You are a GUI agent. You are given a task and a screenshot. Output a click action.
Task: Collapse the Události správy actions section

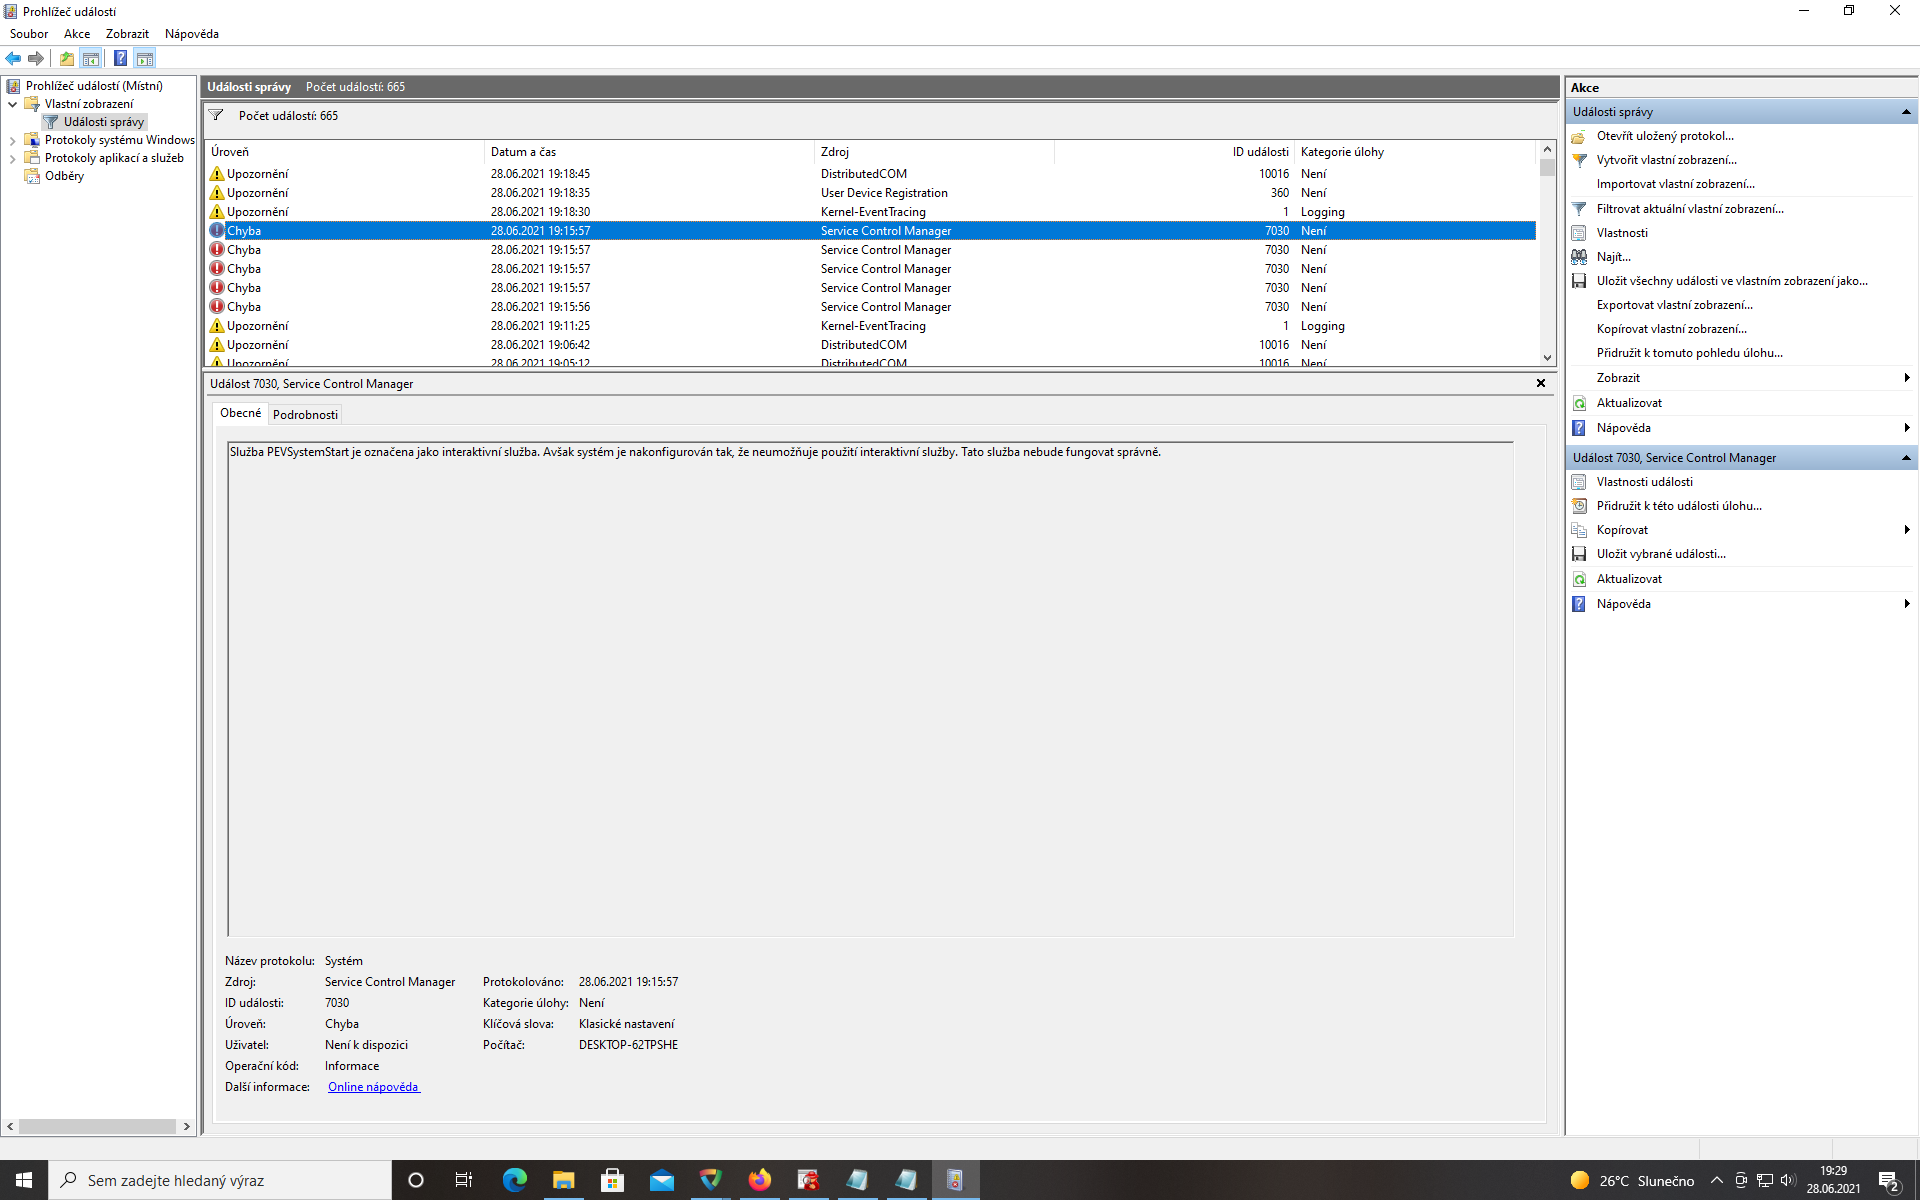(x=1906, y=112)
